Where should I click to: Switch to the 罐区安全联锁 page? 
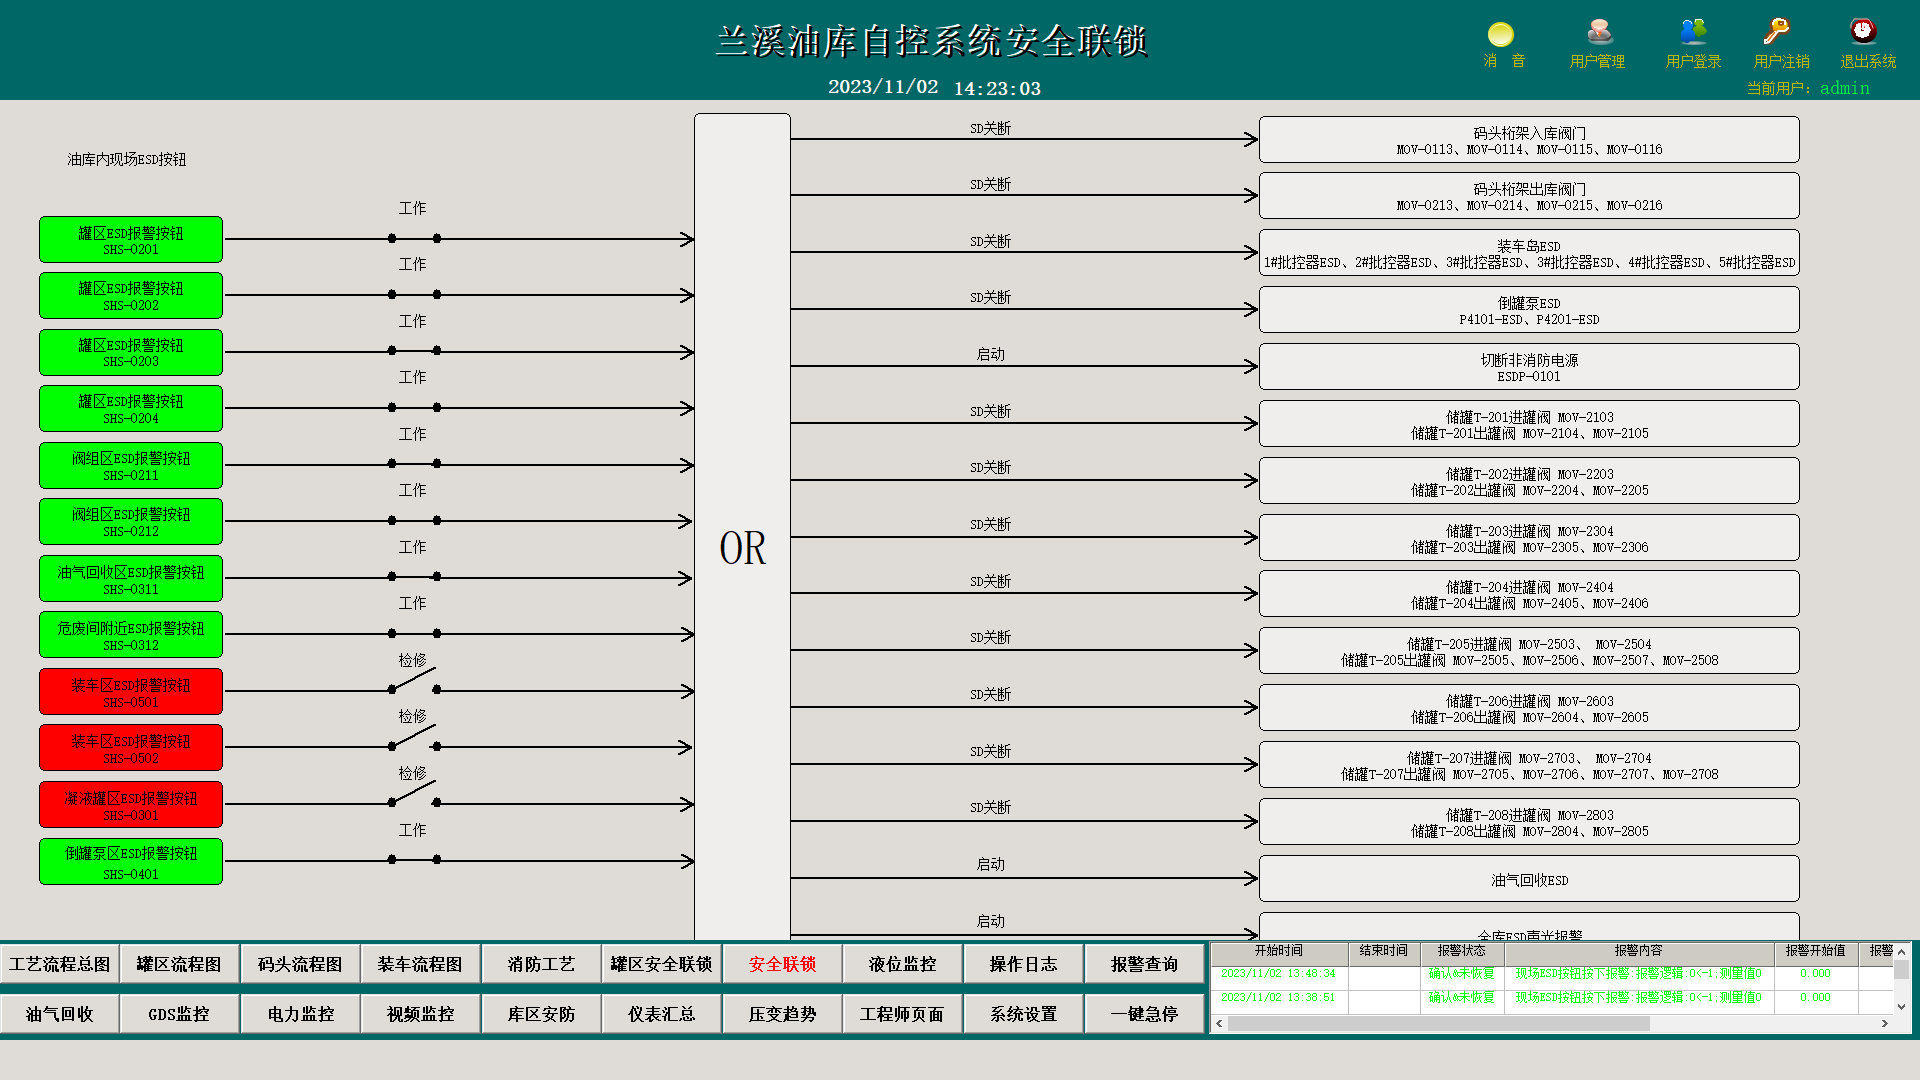pos(661,964)
